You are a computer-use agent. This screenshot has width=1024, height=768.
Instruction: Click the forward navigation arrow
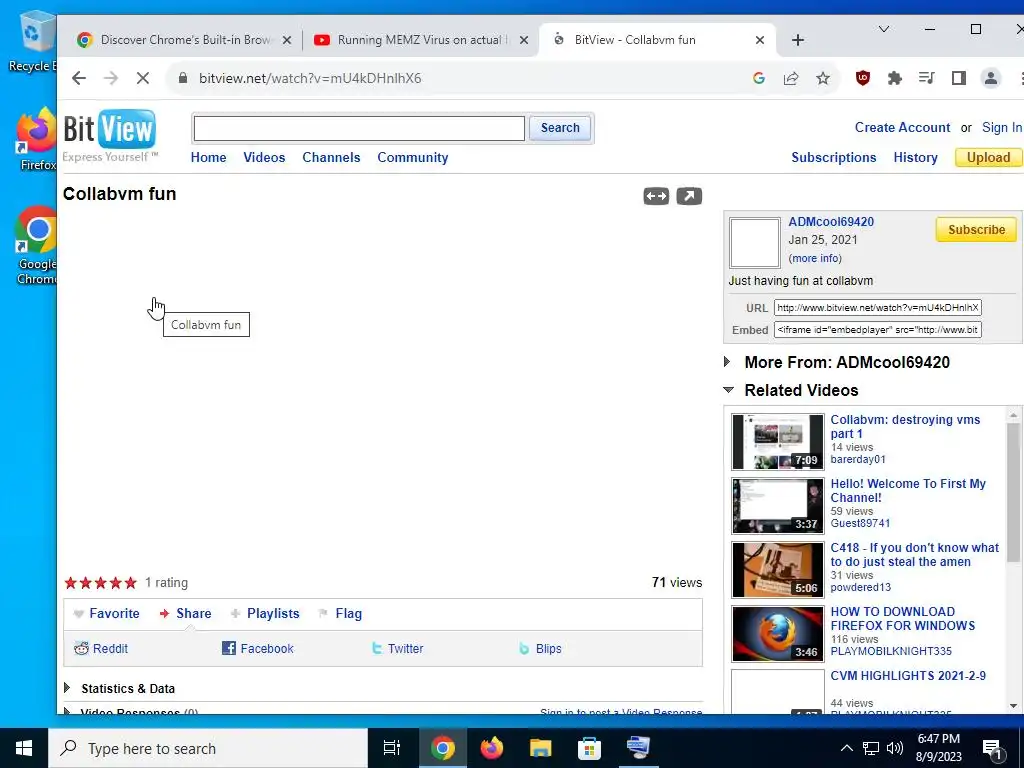coord(111,78)
